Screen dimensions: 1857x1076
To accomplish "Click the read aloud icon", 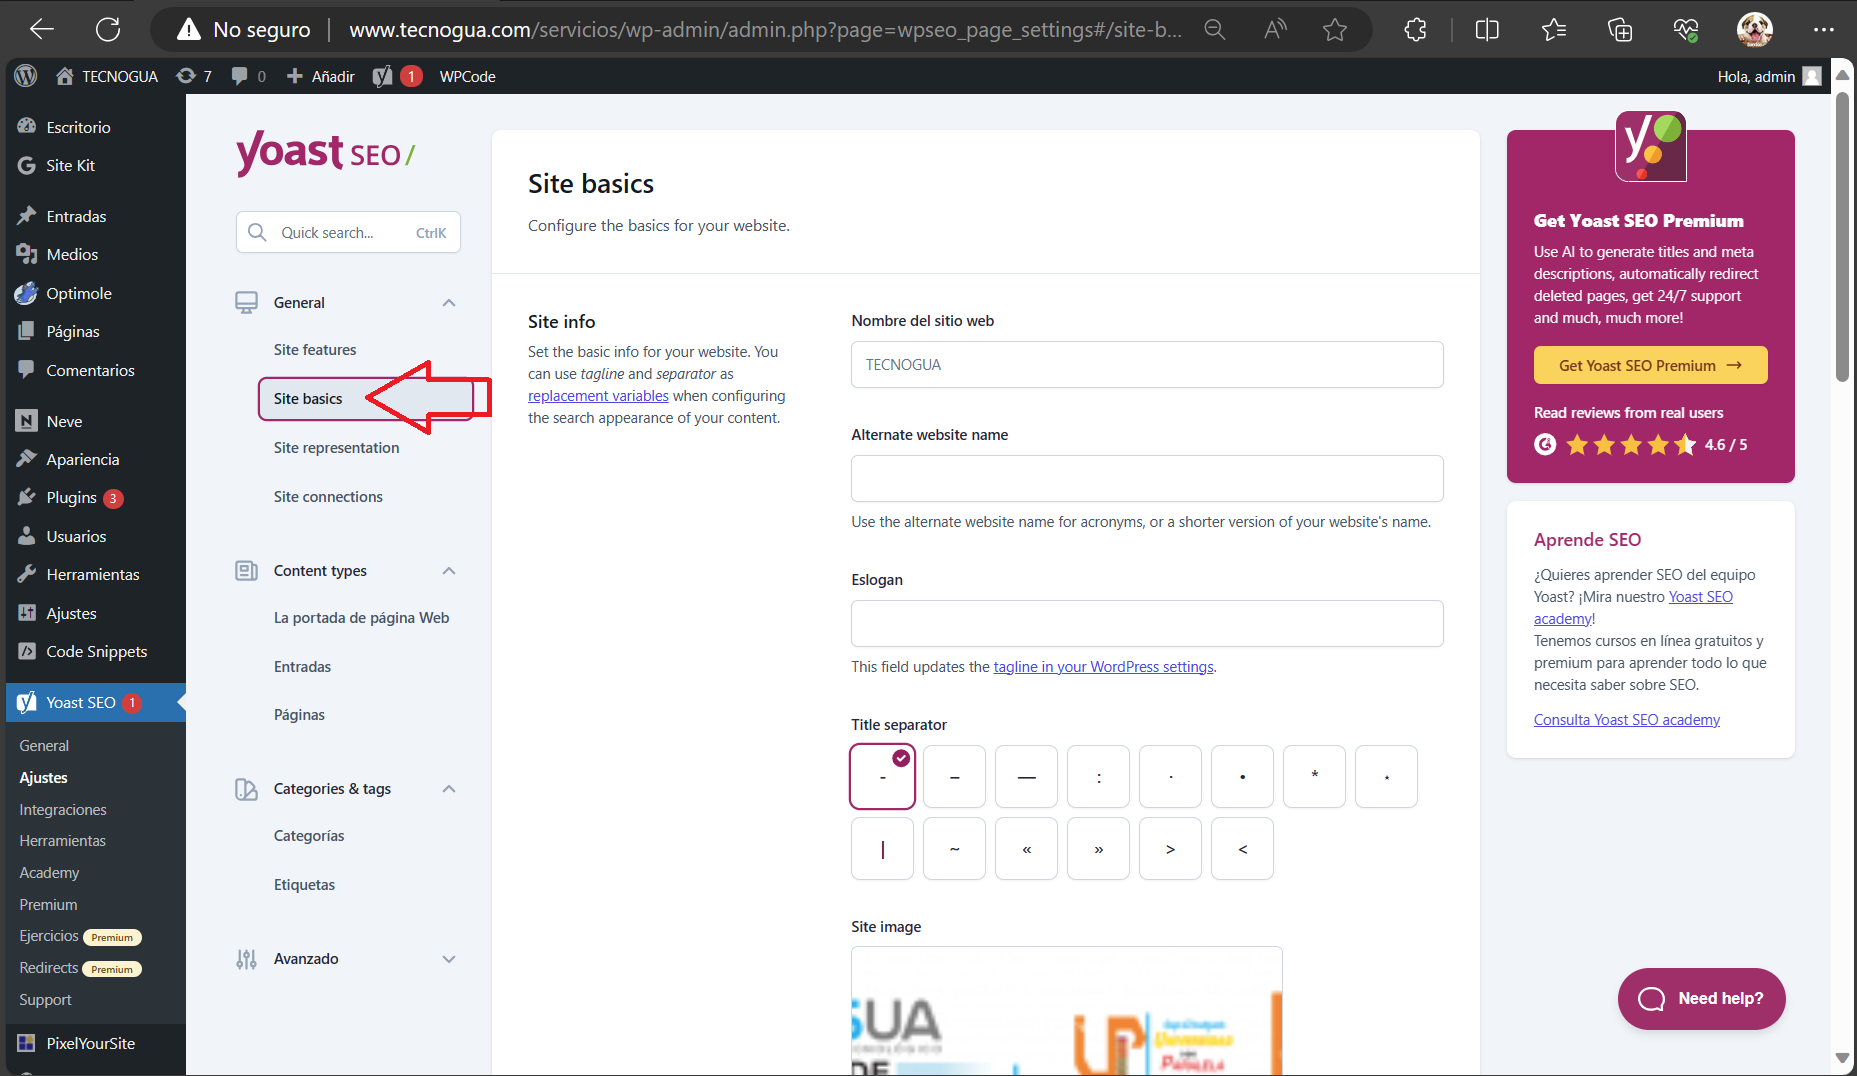I will point(1275,30).
